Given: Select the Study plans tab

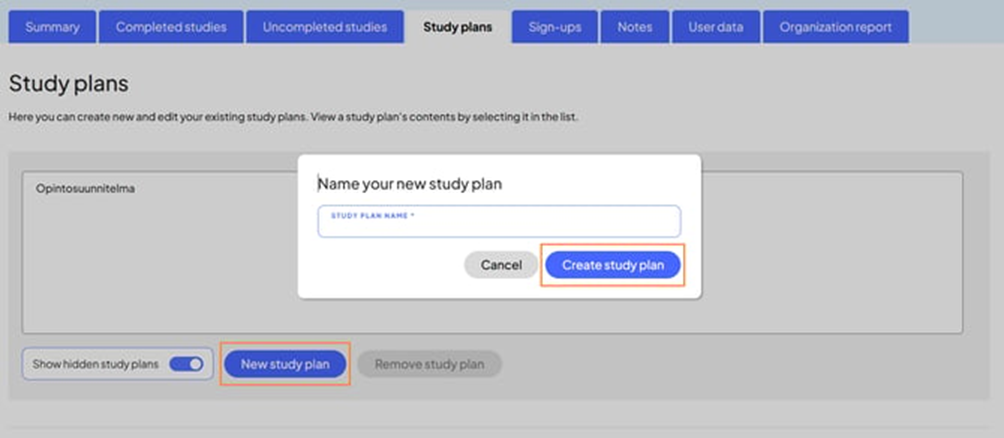Looking at the screenshot, I should [457, 27].
